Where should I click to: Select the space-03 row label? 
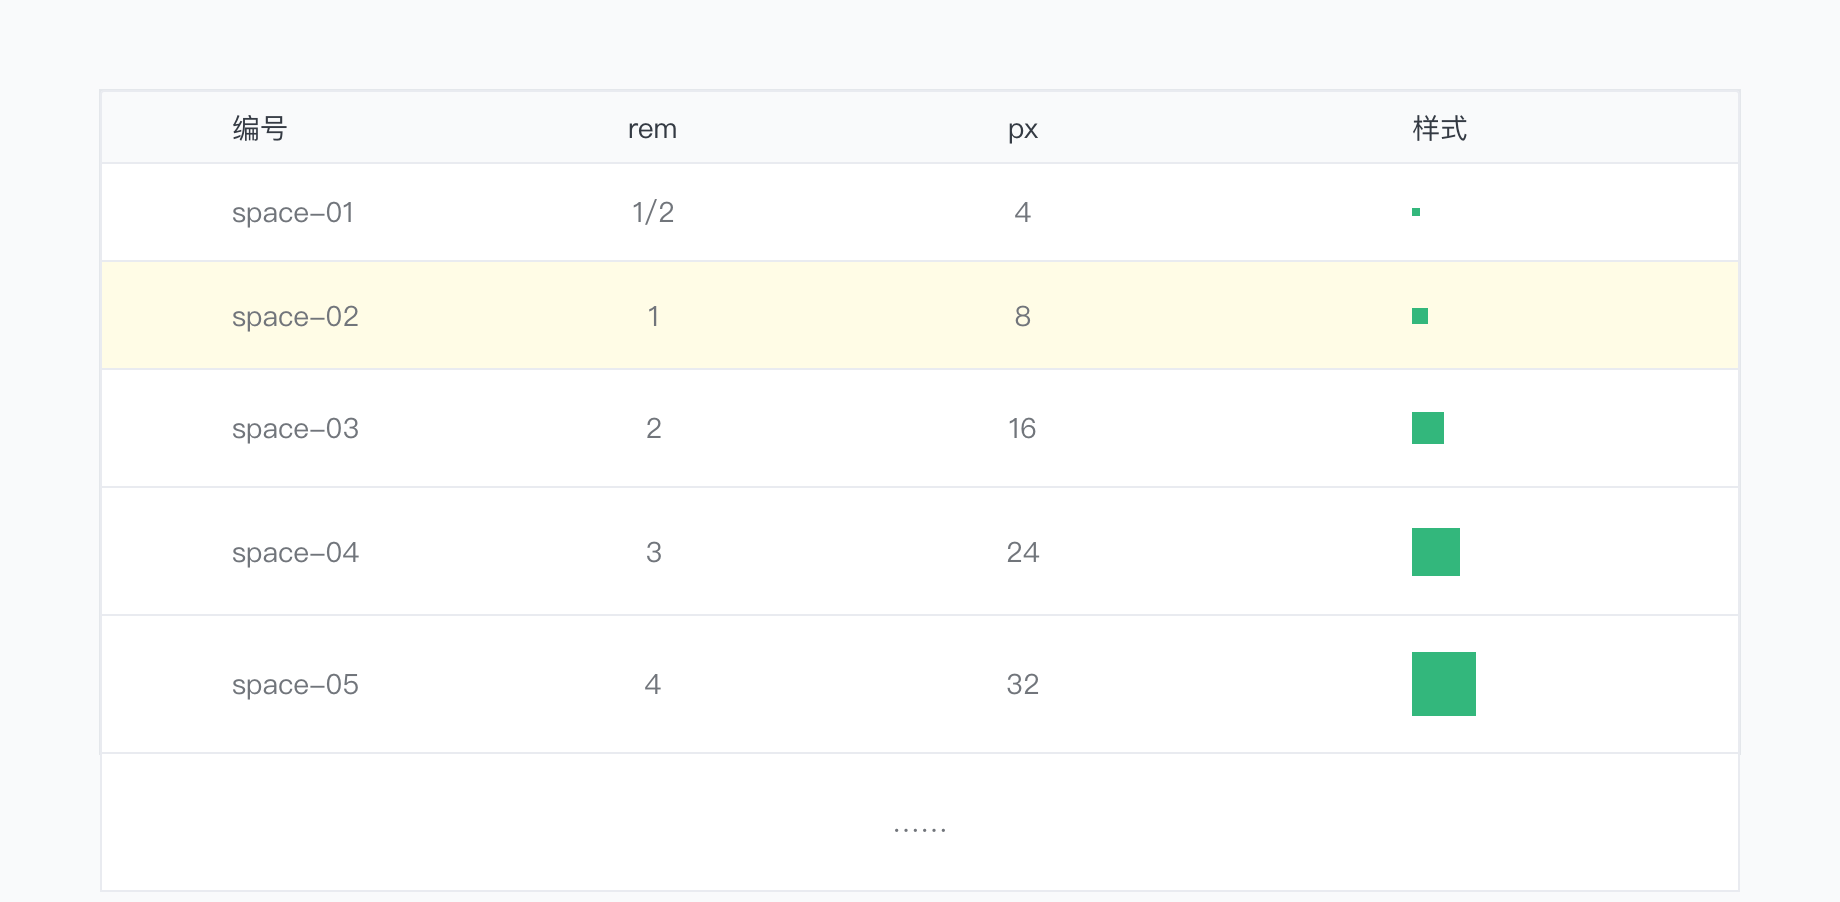295,429
